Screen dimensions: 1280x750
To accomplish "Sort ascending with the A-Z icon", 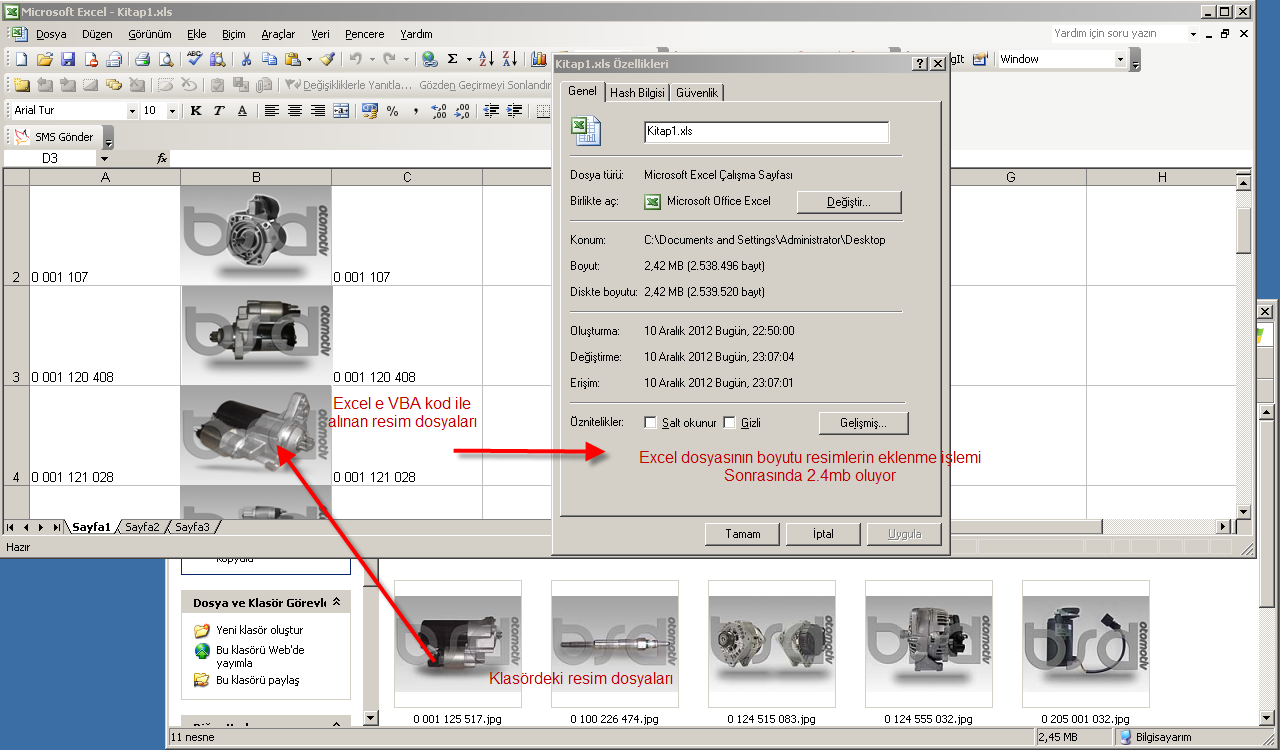I will 486,59.
